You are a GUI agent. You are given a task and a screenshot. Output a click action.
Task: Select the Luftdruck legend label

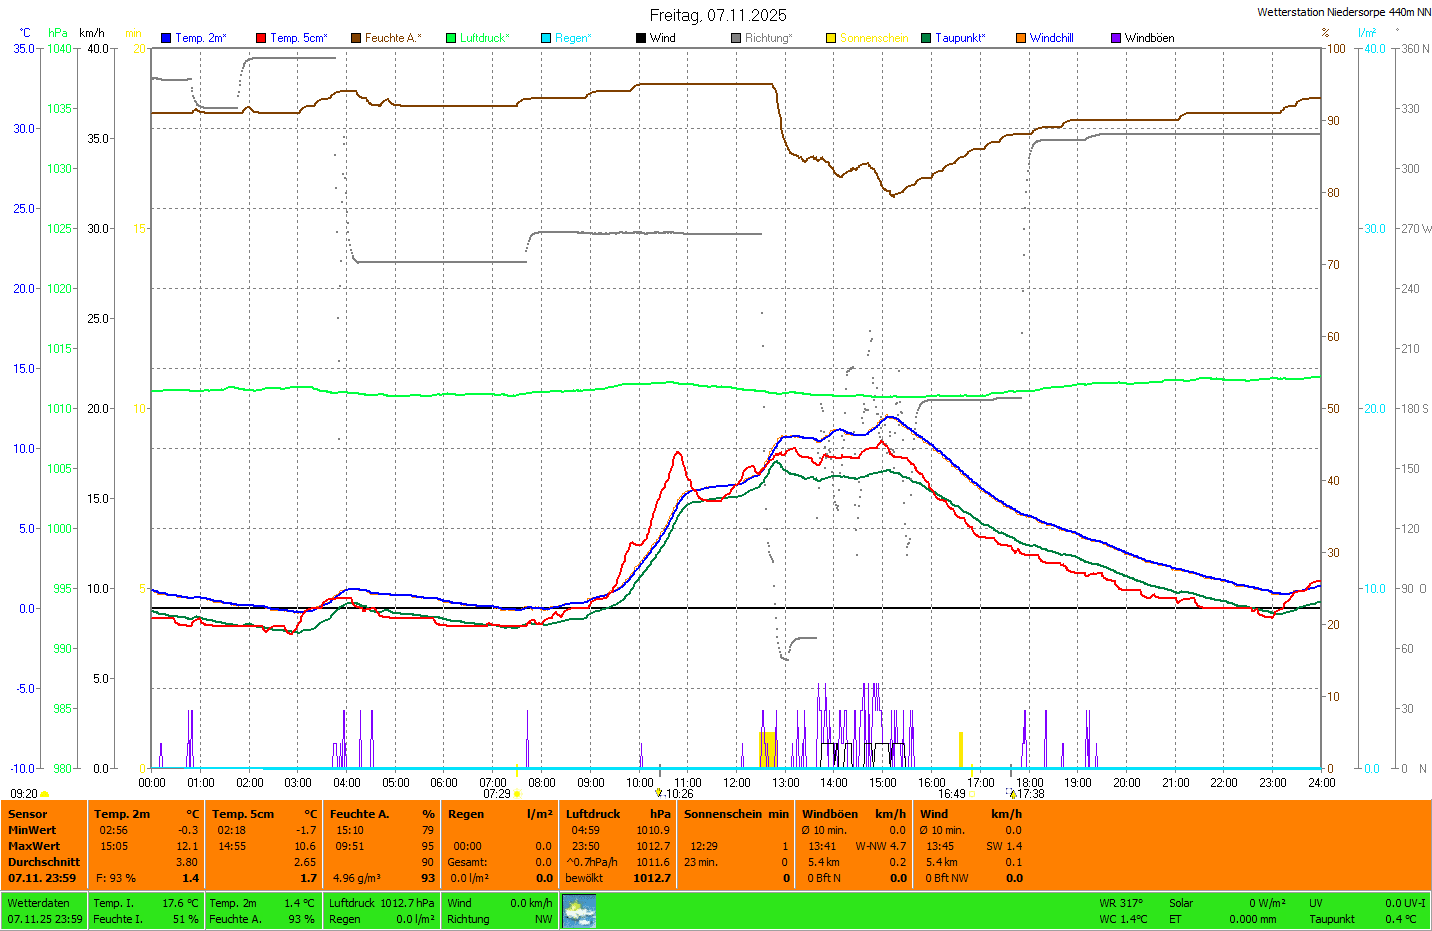(x=484, y=38)
